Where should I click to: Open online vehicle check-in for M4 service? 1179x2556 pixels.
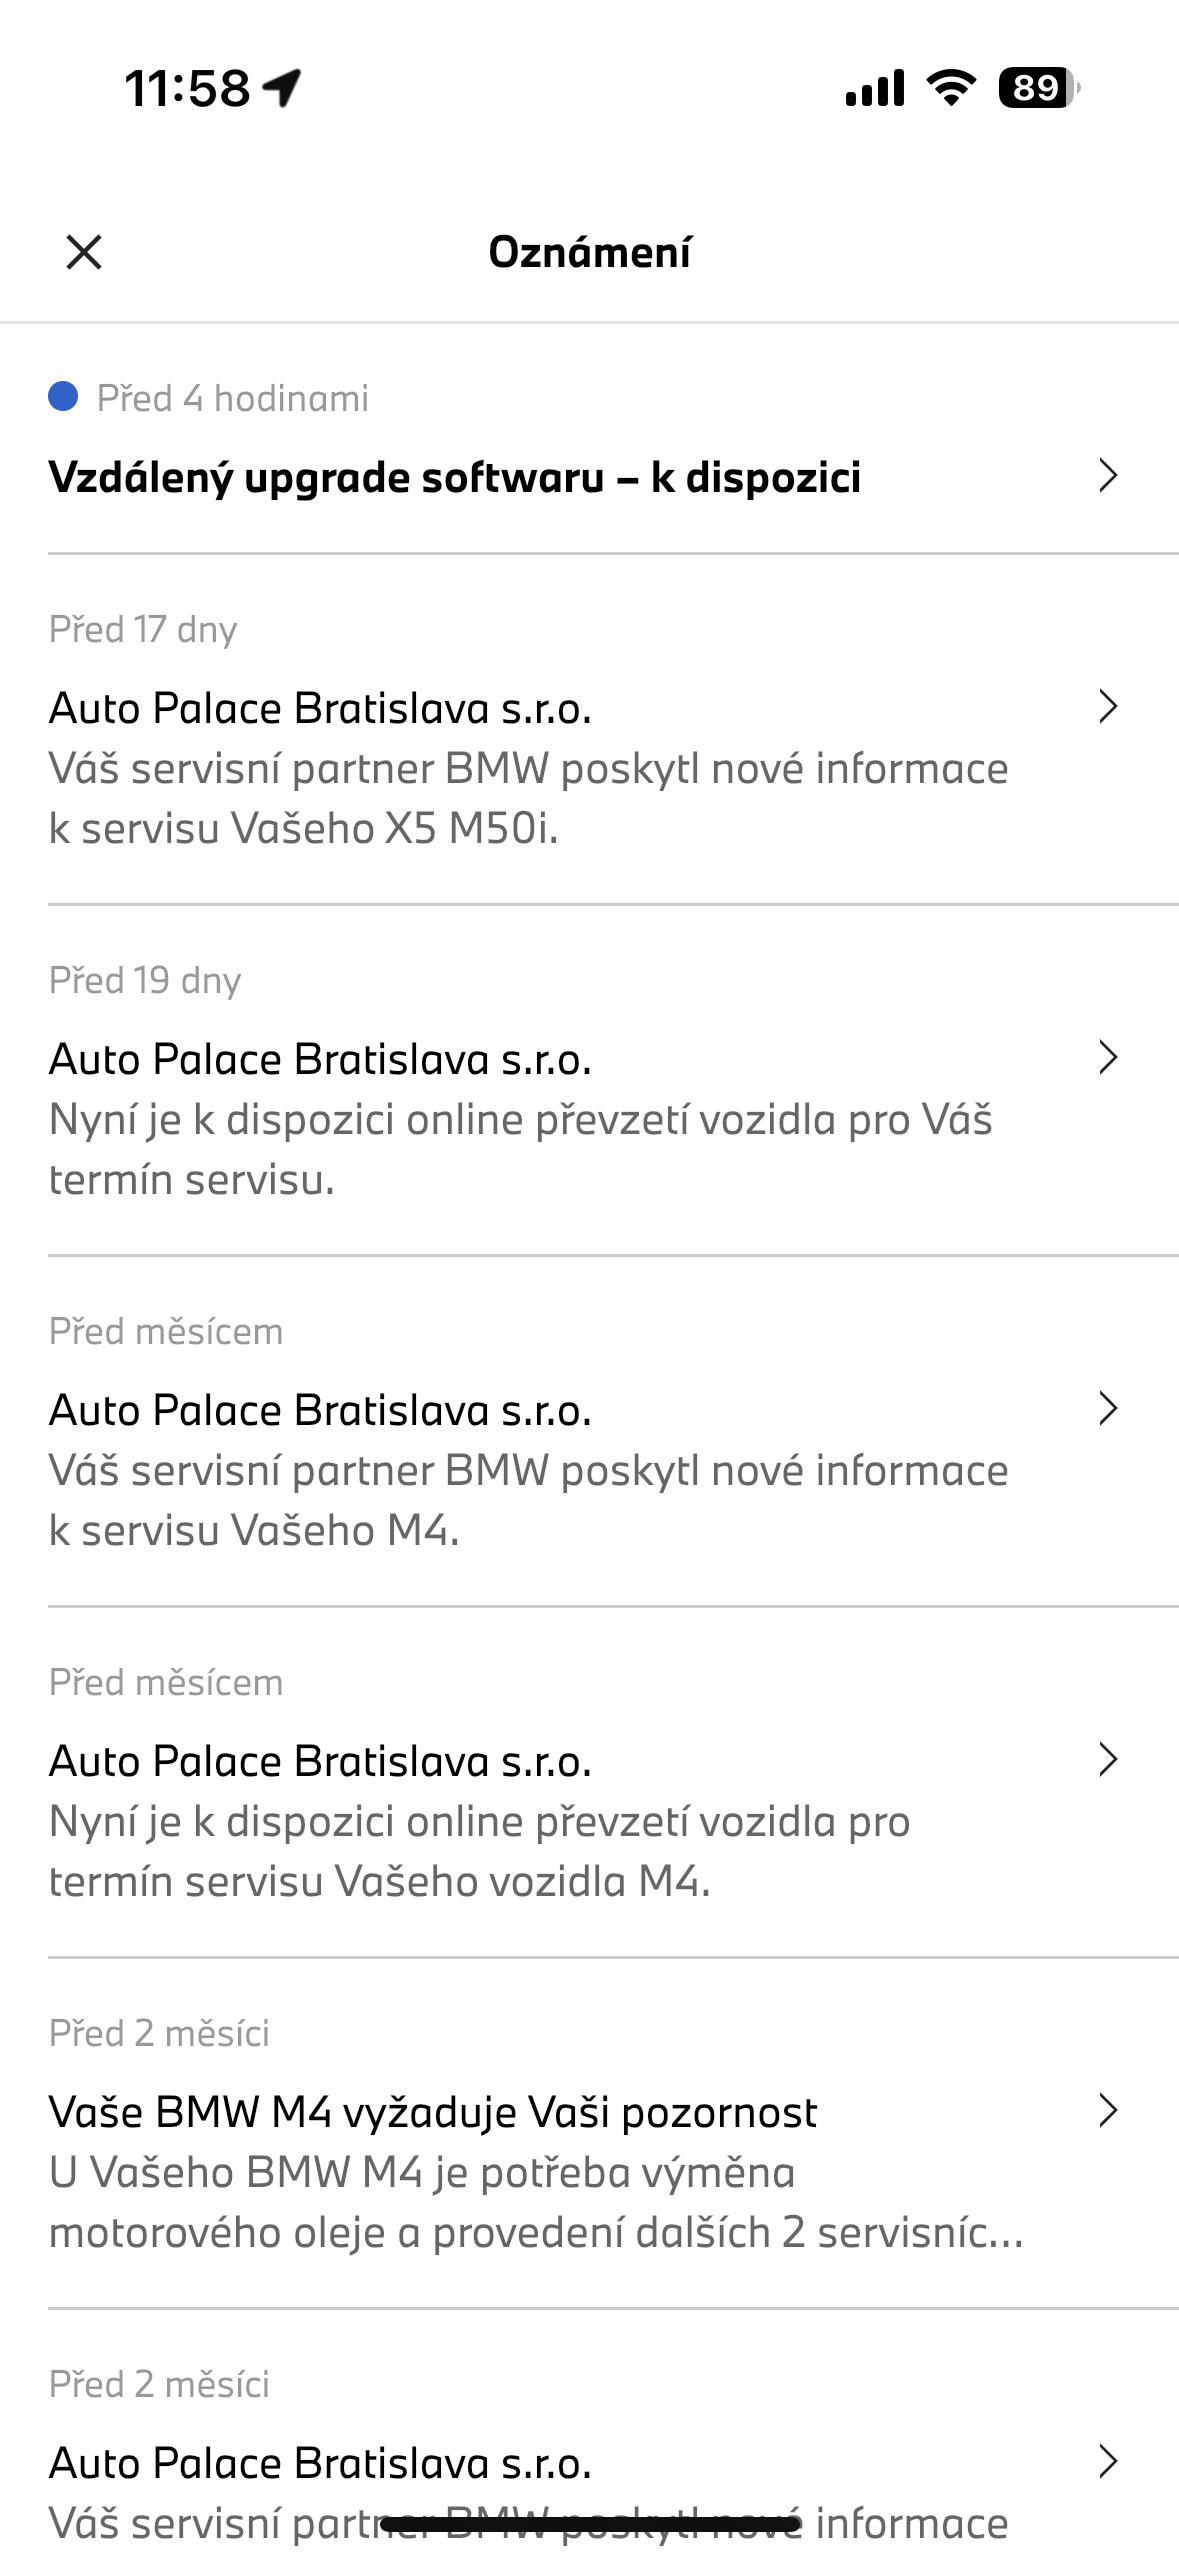coord(480,1850)
